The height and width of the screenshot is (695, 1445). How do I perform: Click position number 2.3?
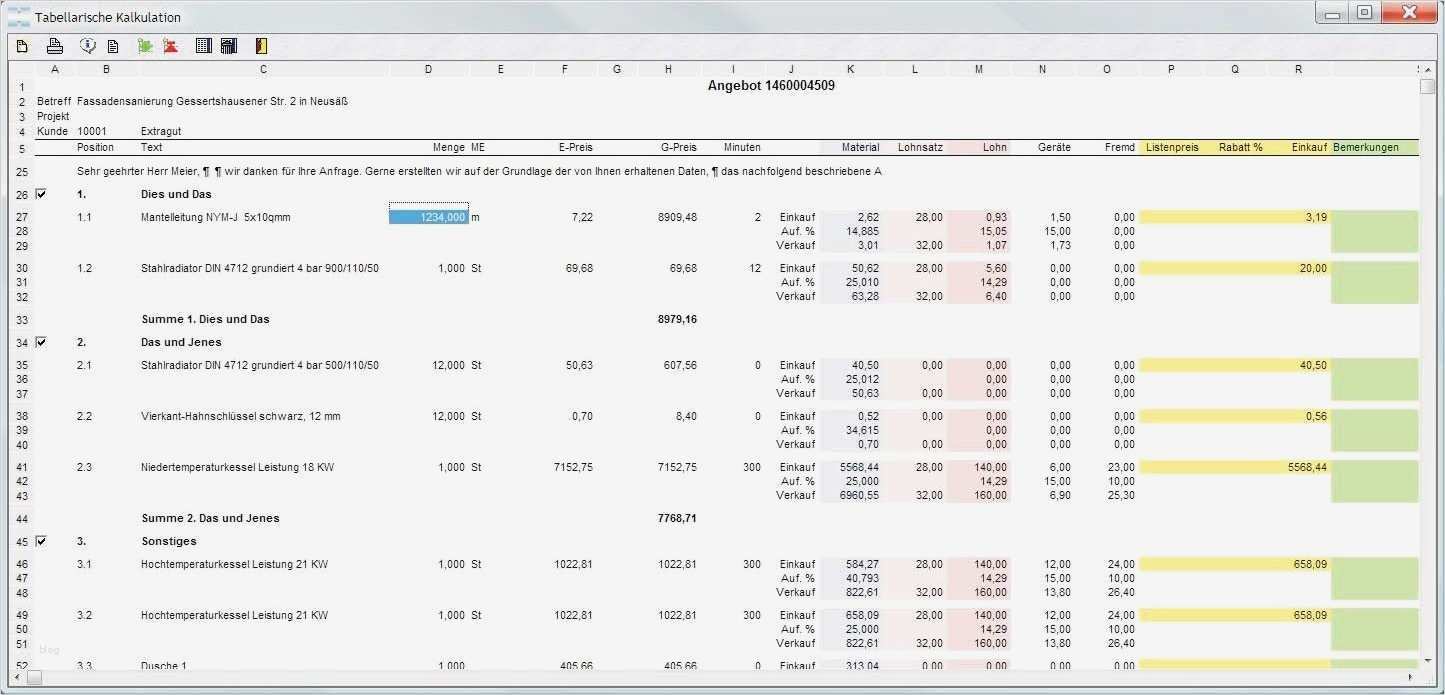coord(84,467)
